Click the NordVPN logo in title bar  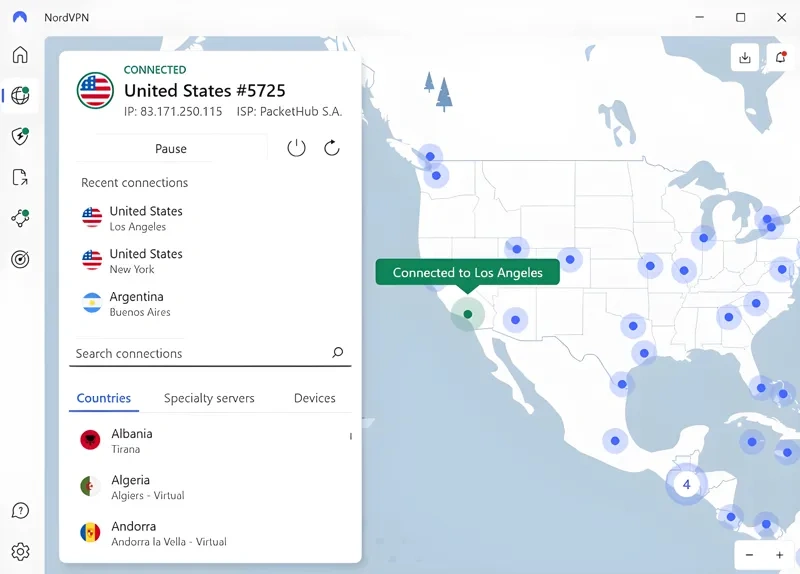19,17
